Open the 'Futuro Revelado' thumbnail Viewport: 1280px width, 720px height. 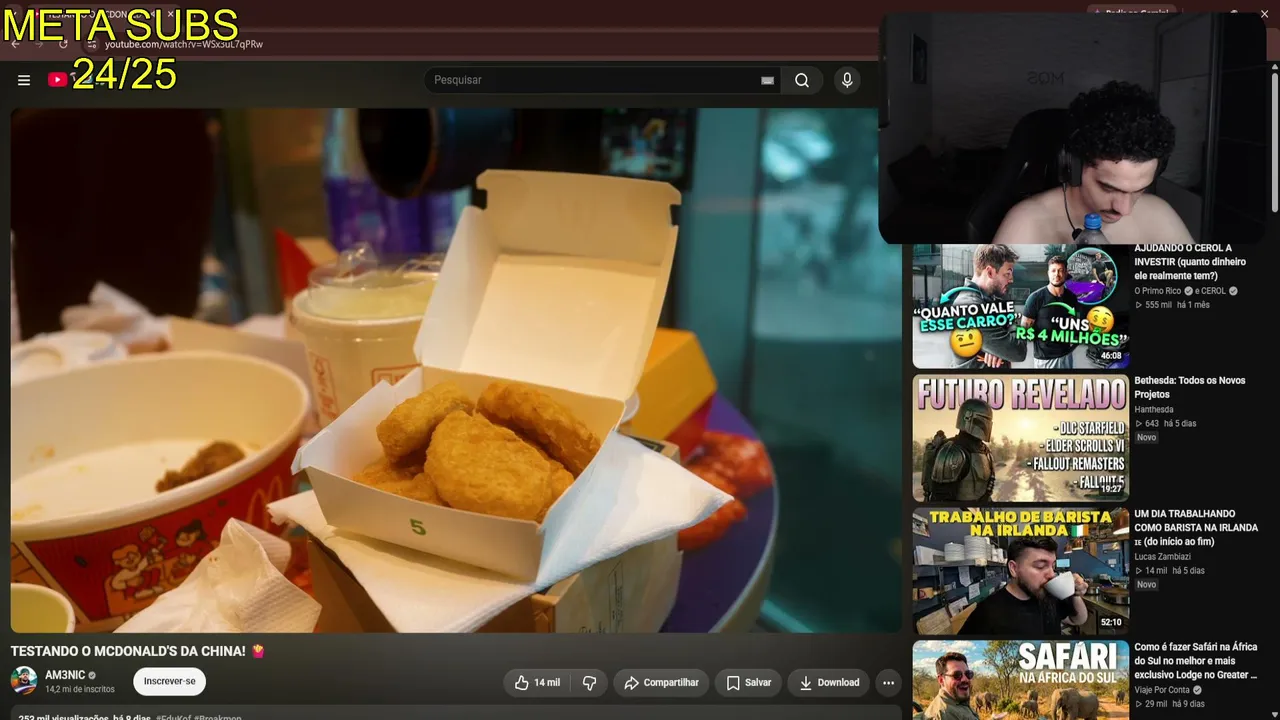[x=1020, y=438]
